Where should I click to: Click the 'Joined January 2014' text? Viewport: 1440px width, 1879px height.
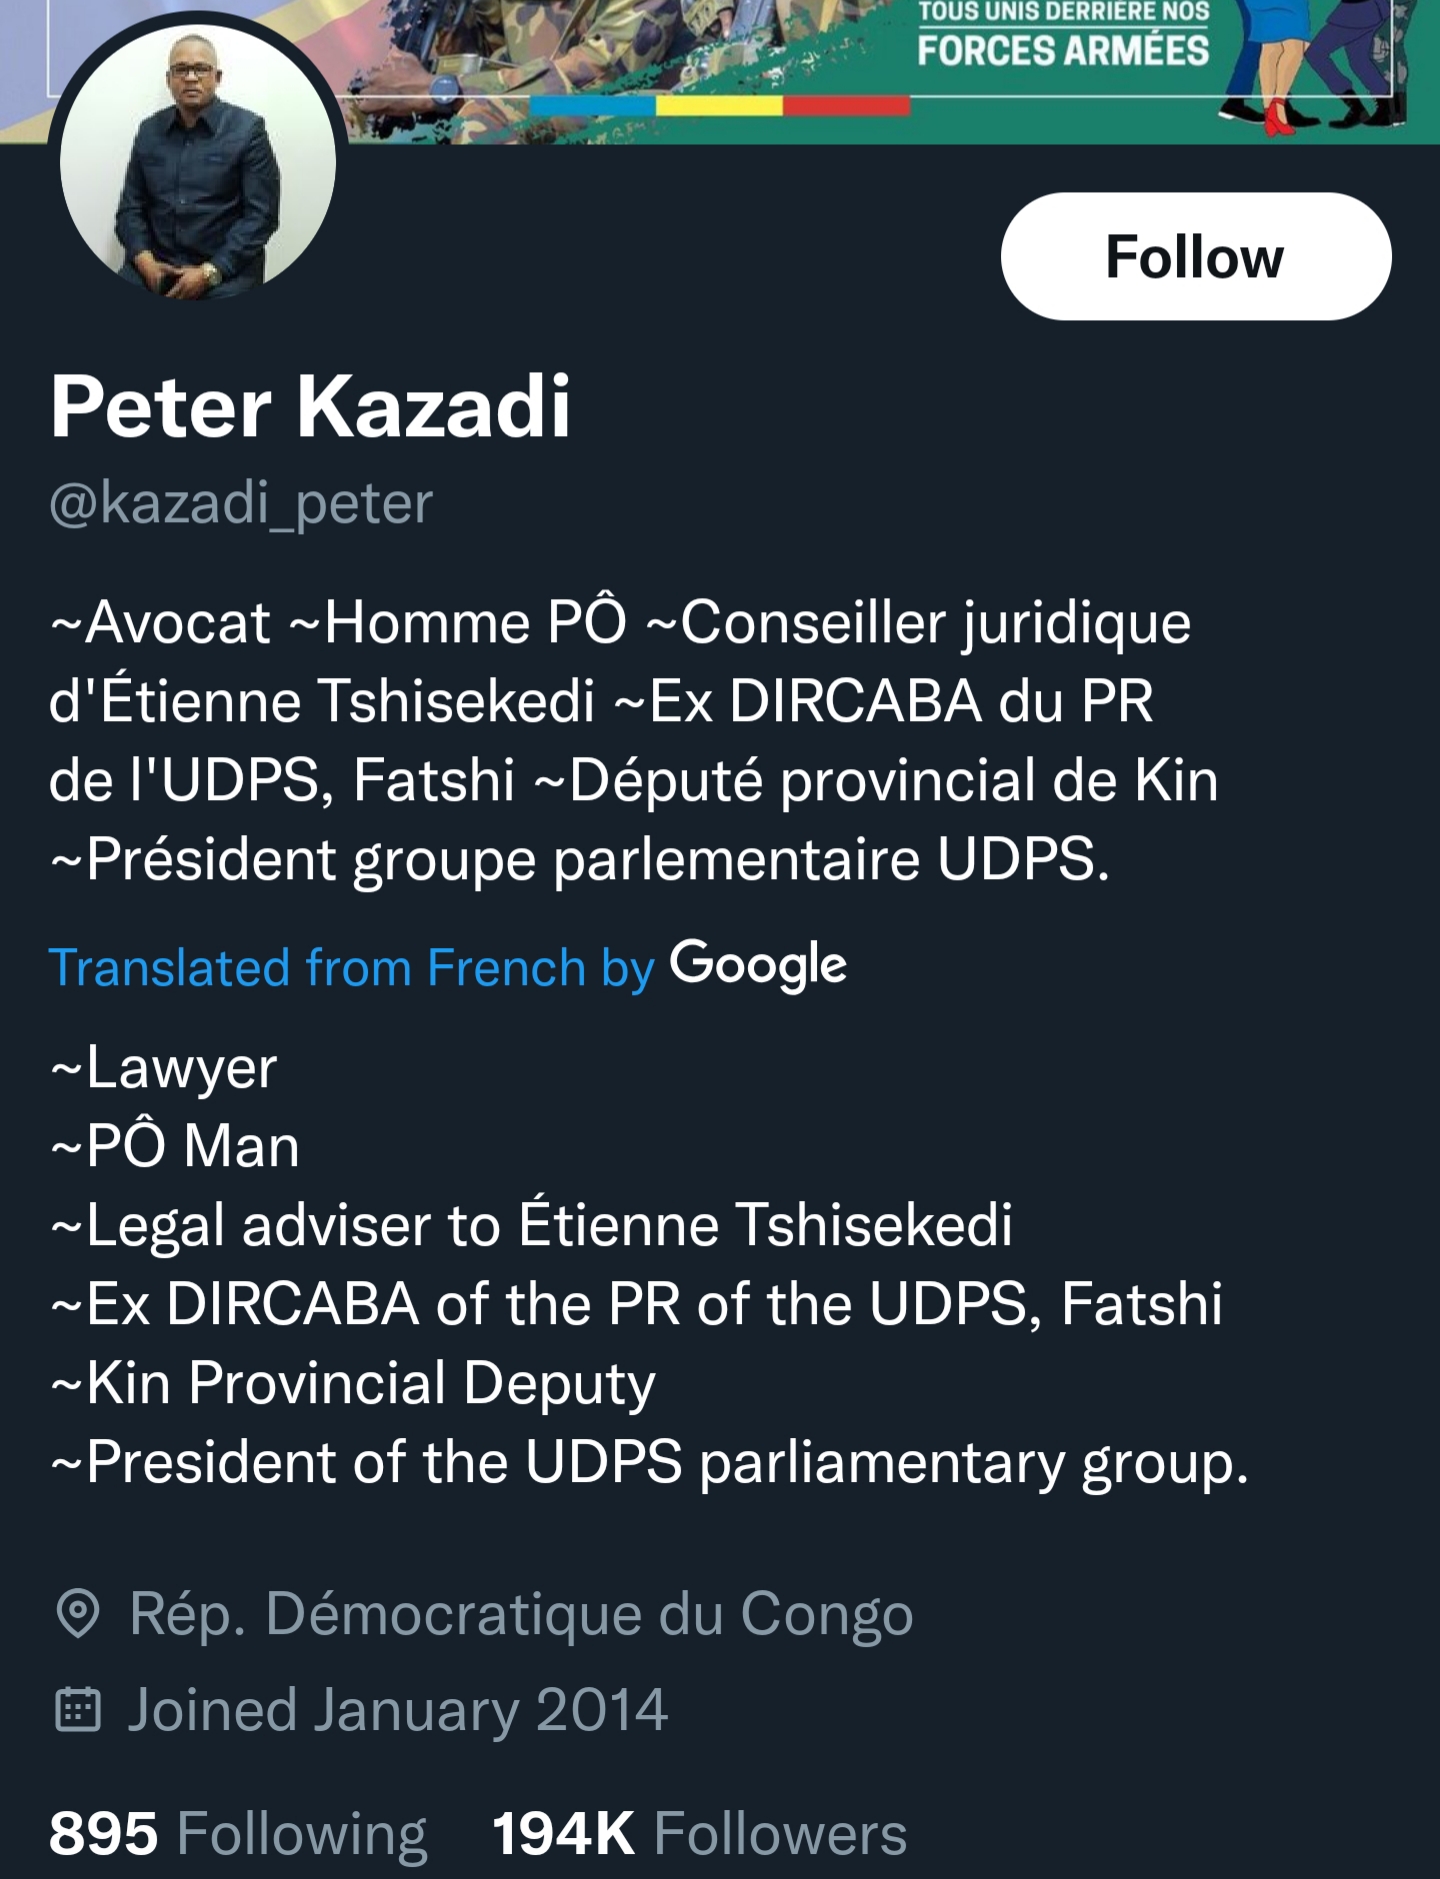[397, 1709]
